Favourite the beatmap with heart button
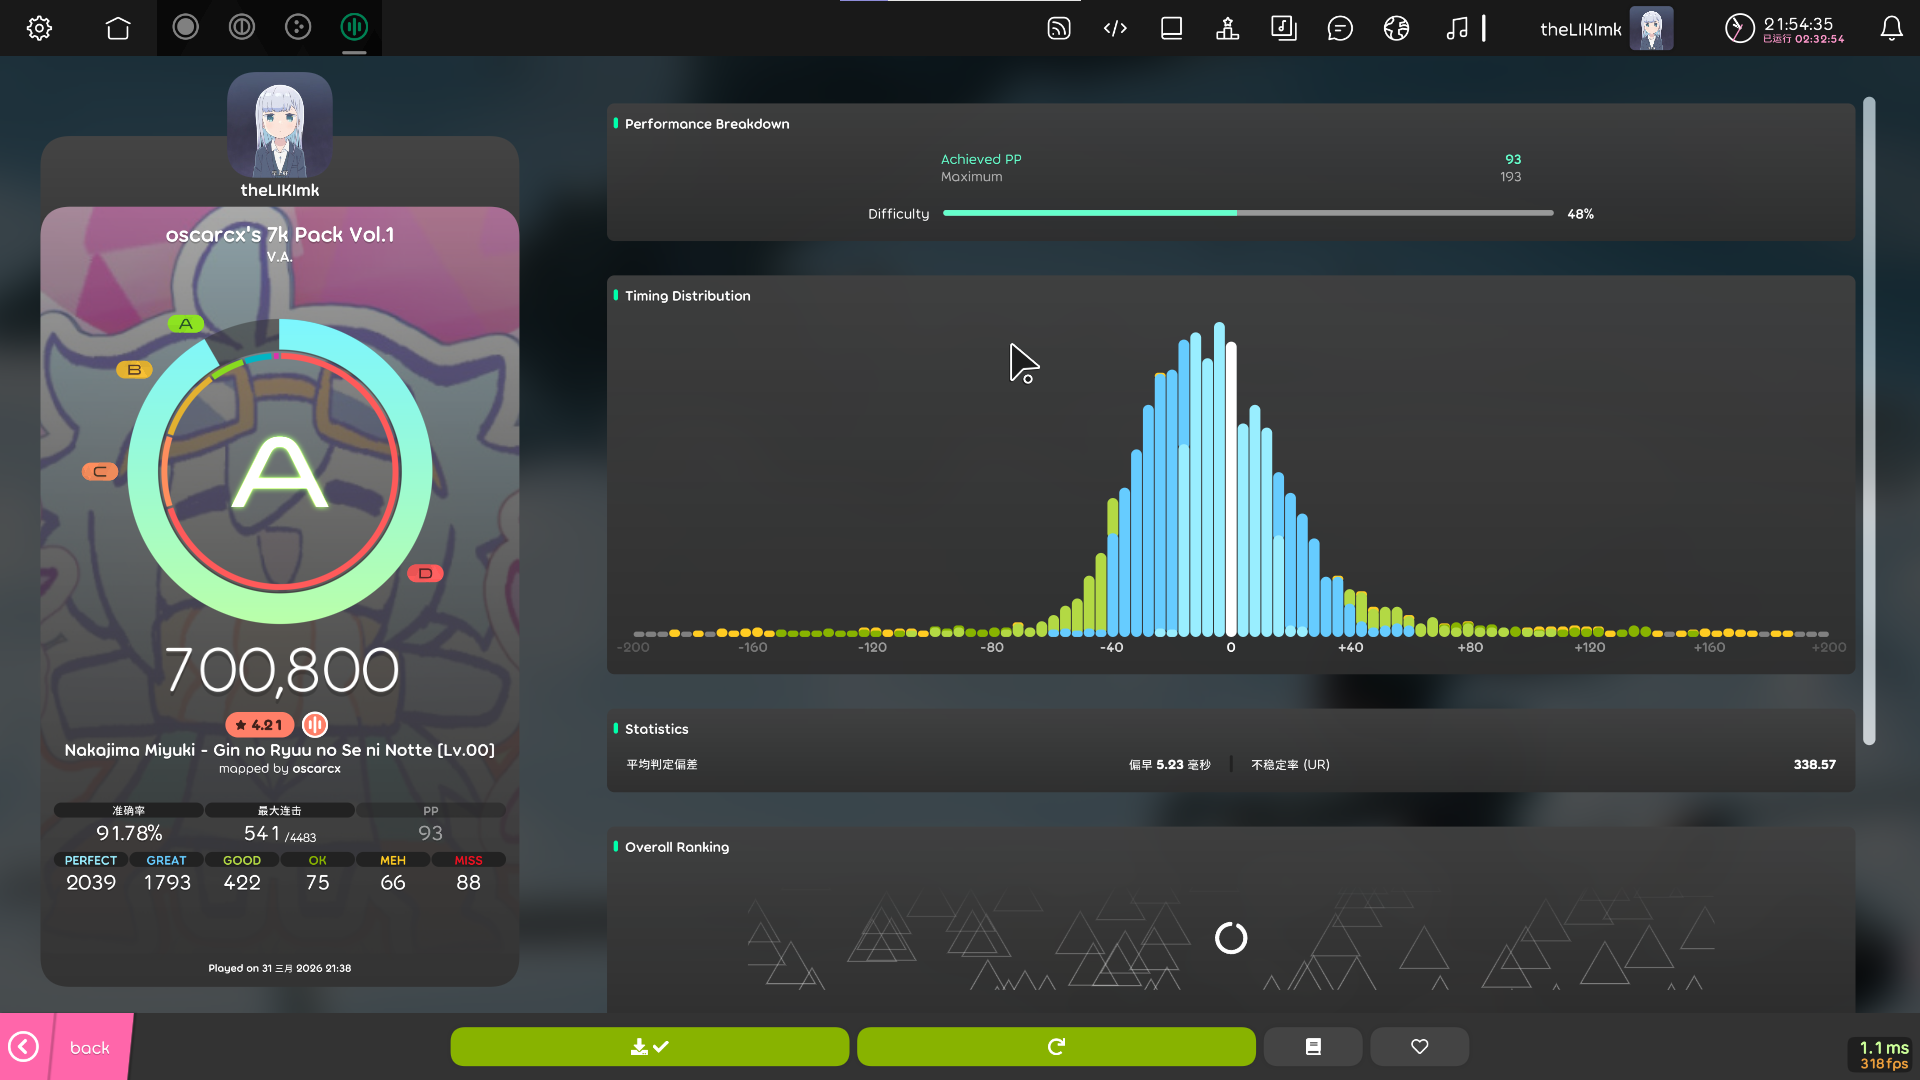 tap(1419, 1046)
